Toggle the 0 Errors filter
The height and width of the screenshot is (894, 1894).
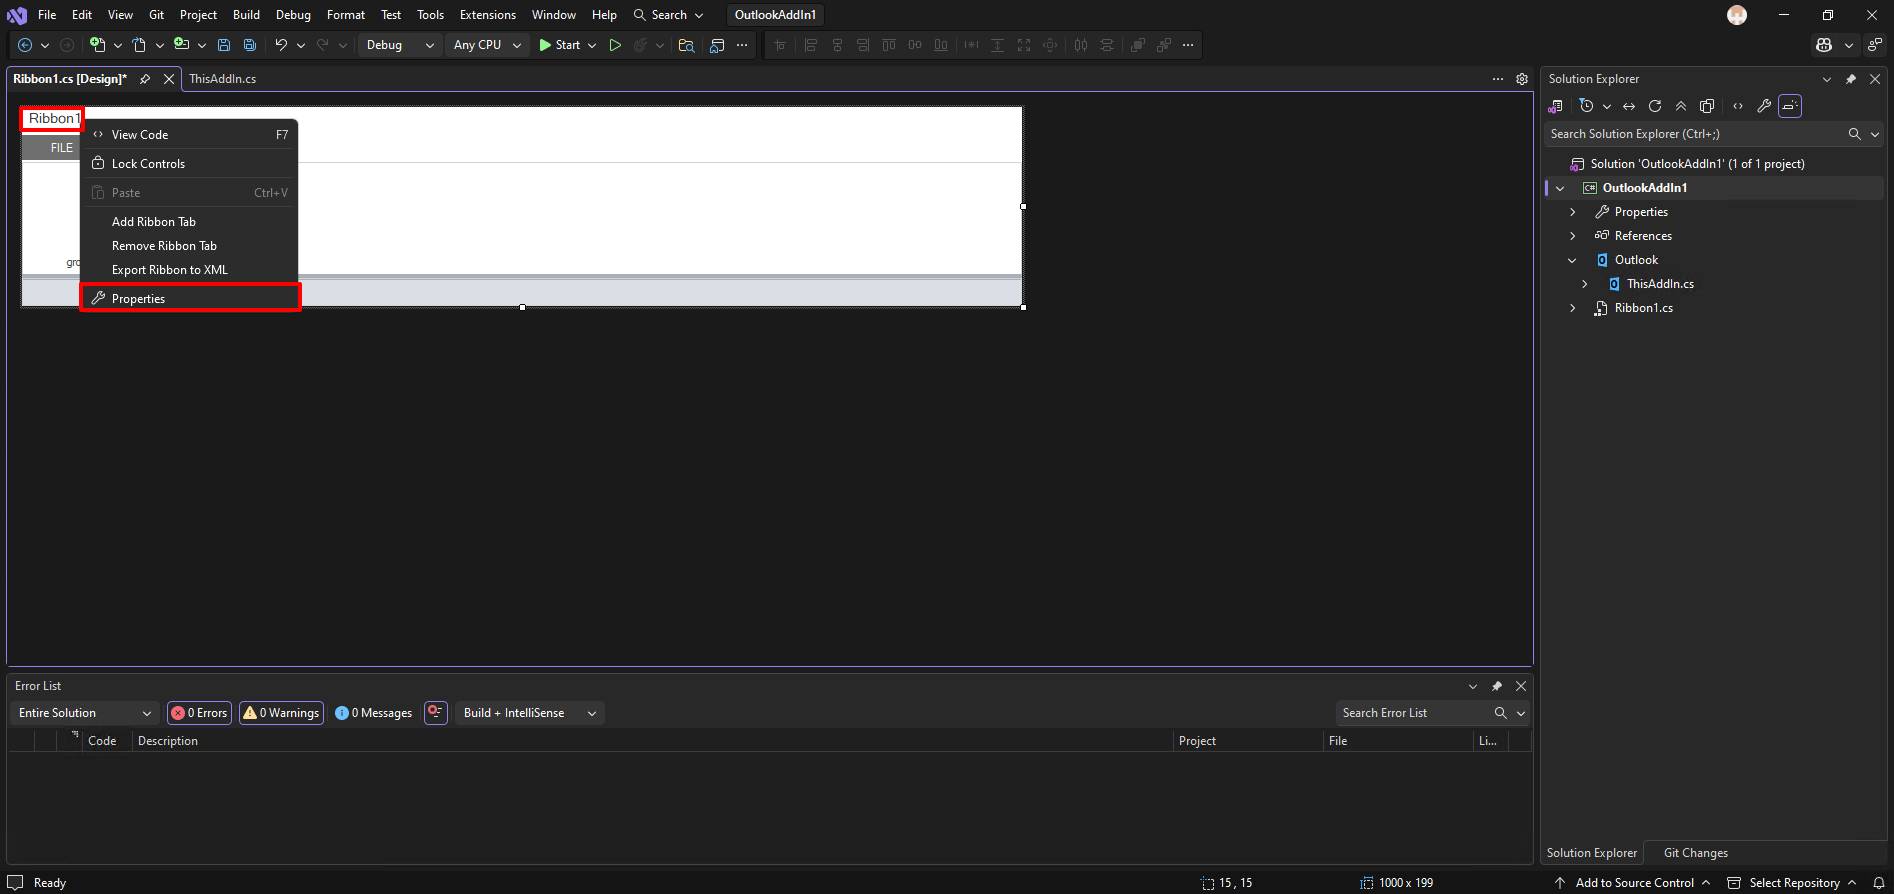click(x=200, y=713)
